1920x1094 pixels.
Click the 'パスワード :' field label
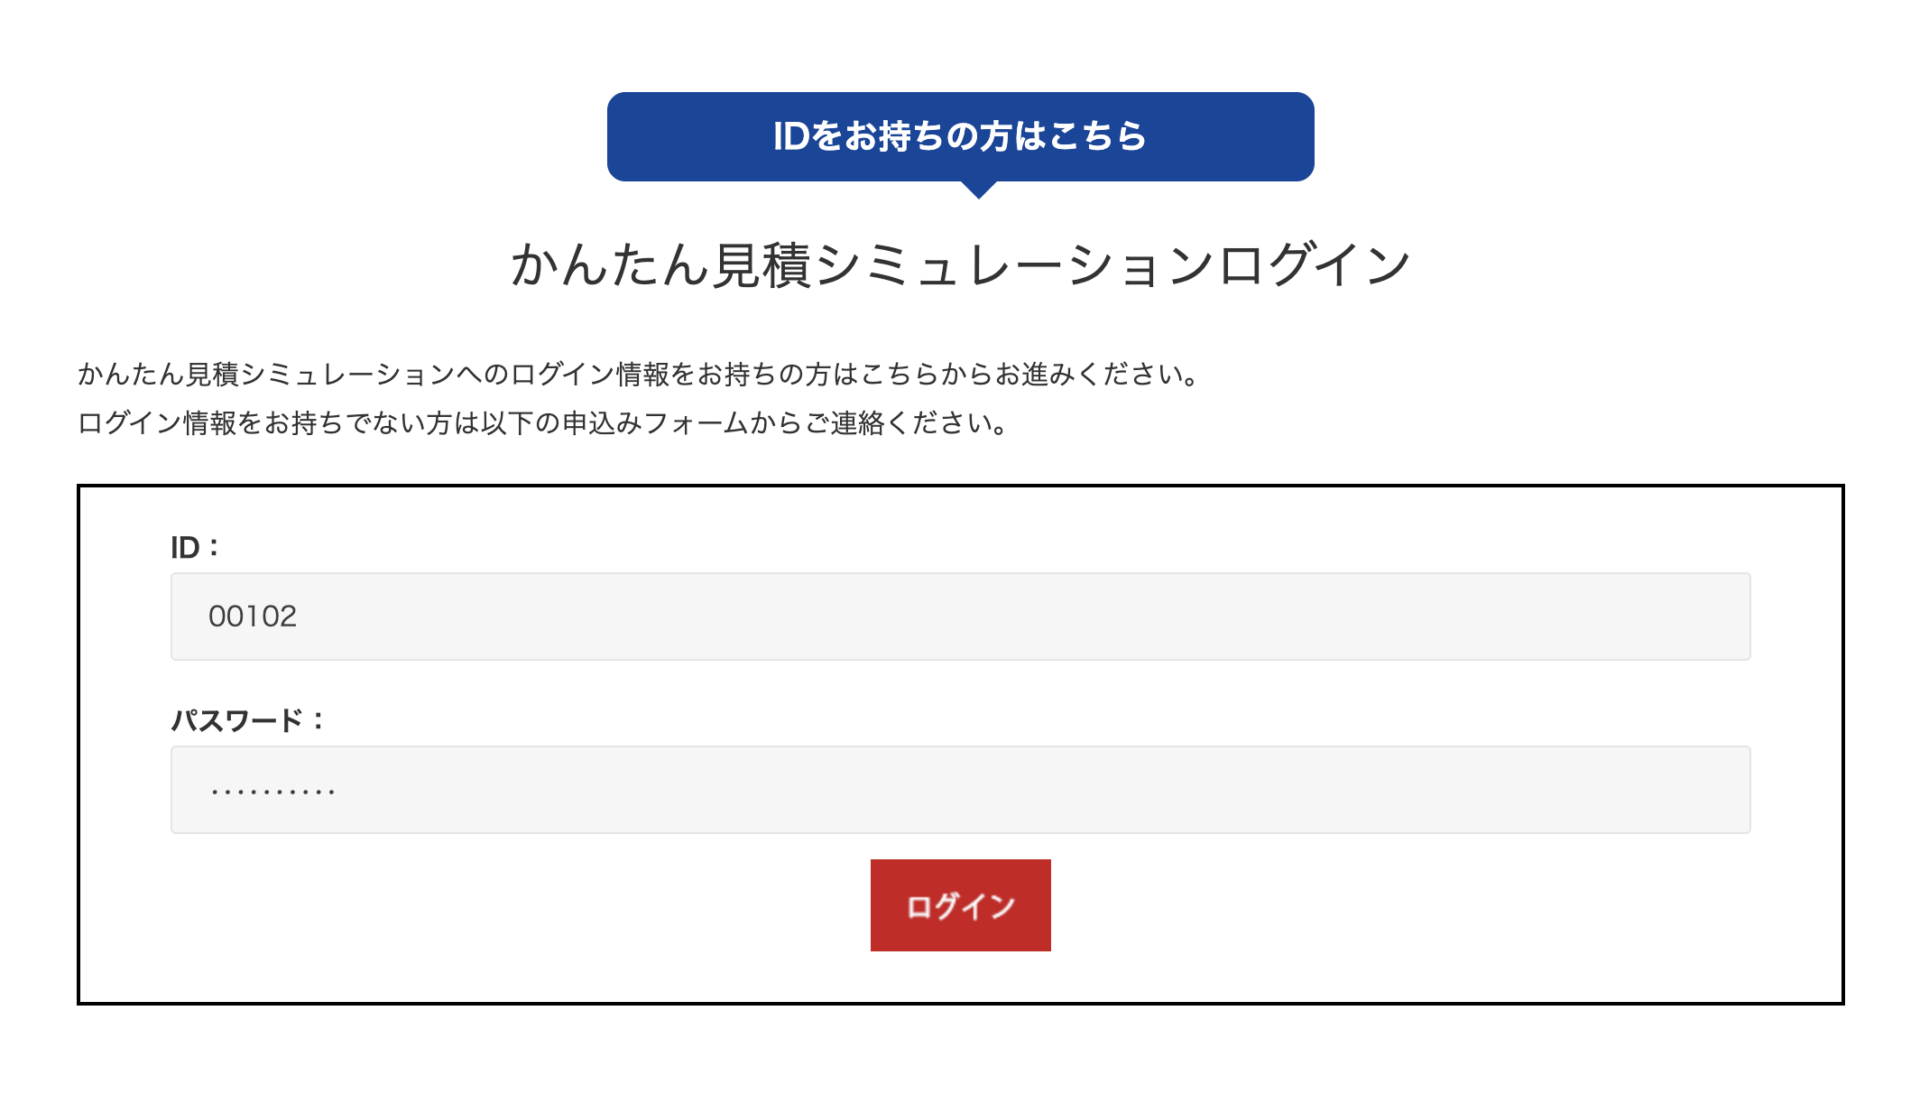click(x=247, y=720)
